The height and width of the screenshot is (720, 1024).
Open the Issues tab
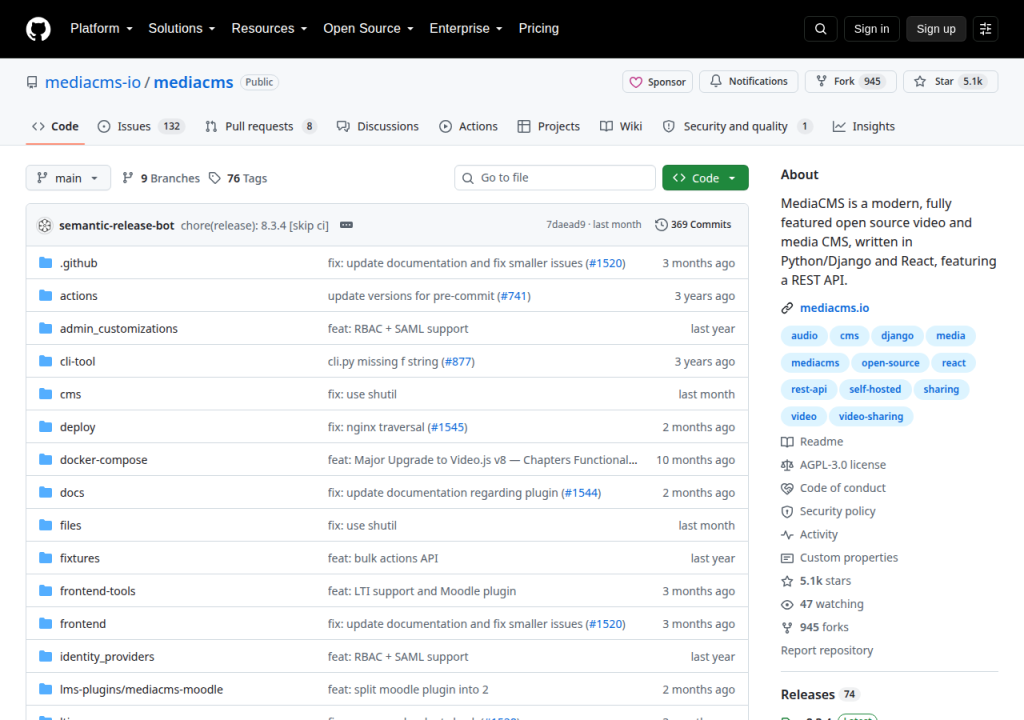pos(140,126)
